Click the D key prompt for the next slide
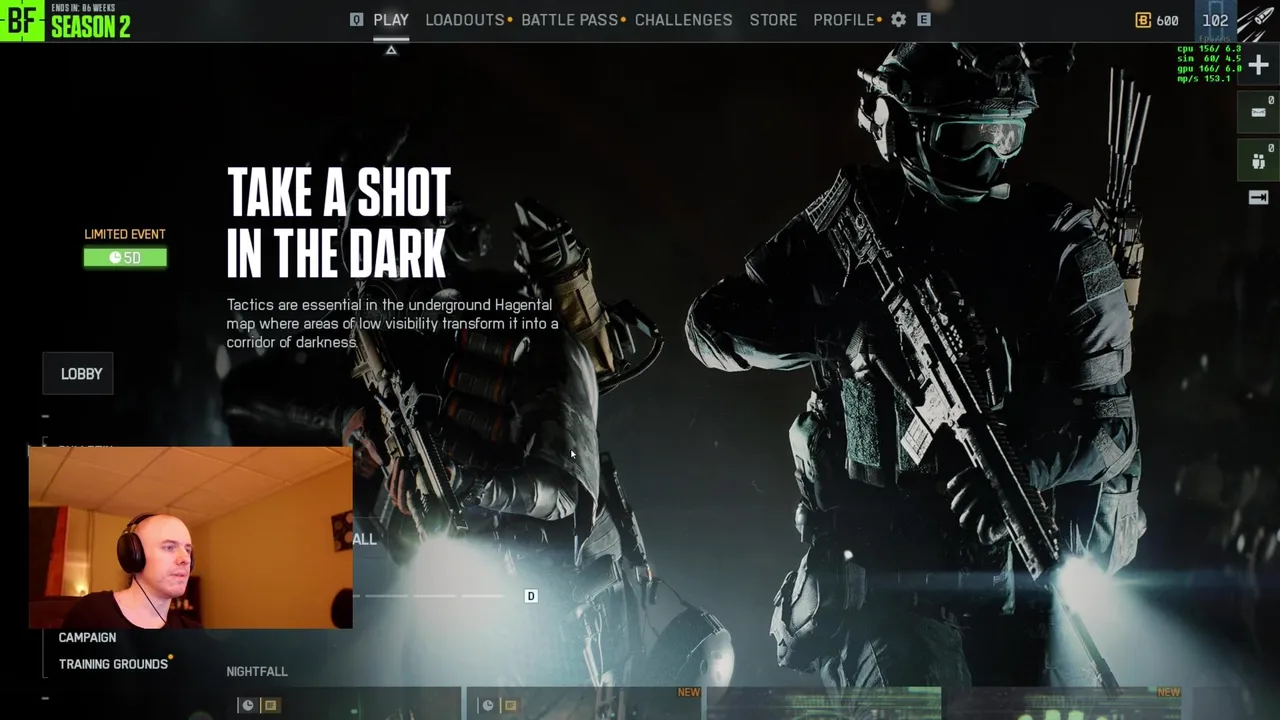This screenshot has width=1280, height=720. pos(531,596)
